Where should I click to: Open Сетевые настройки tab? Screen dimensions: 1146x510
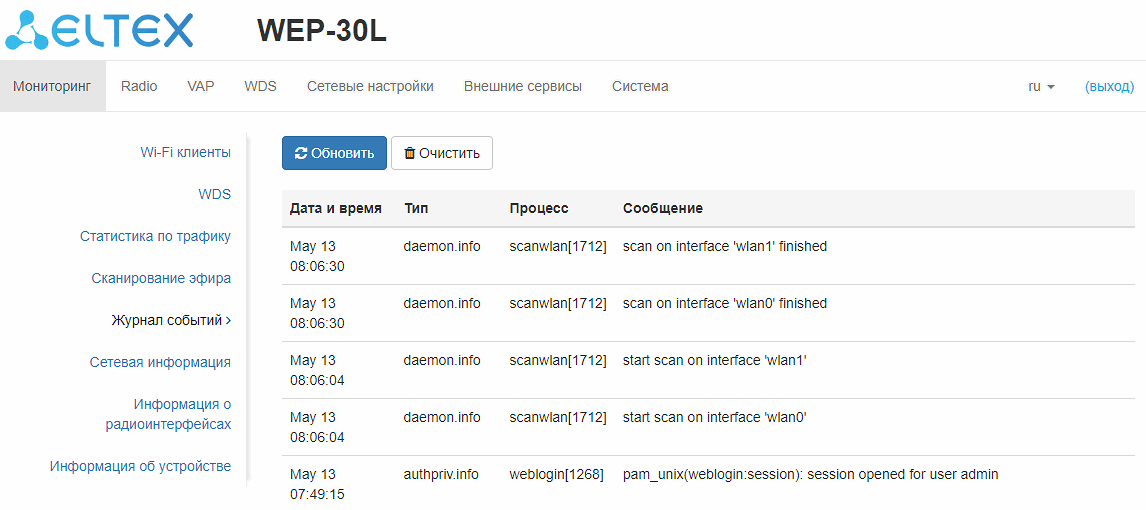[x=370, y=87]
